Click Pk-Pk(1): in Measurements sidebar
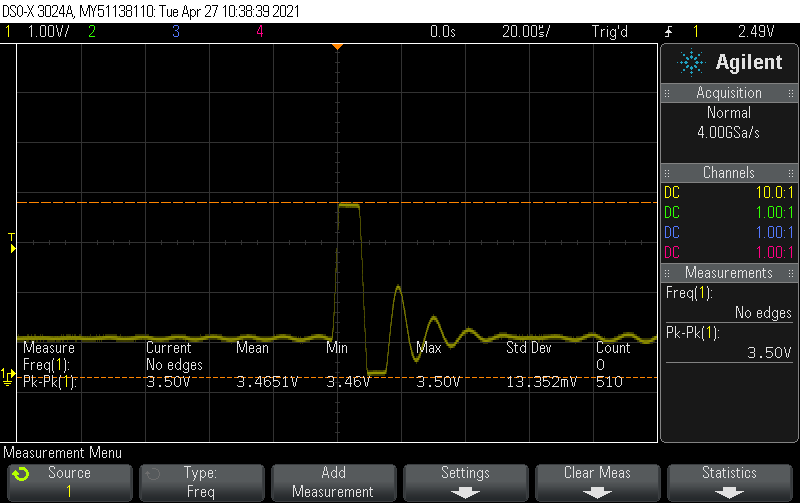 [692, 333]
